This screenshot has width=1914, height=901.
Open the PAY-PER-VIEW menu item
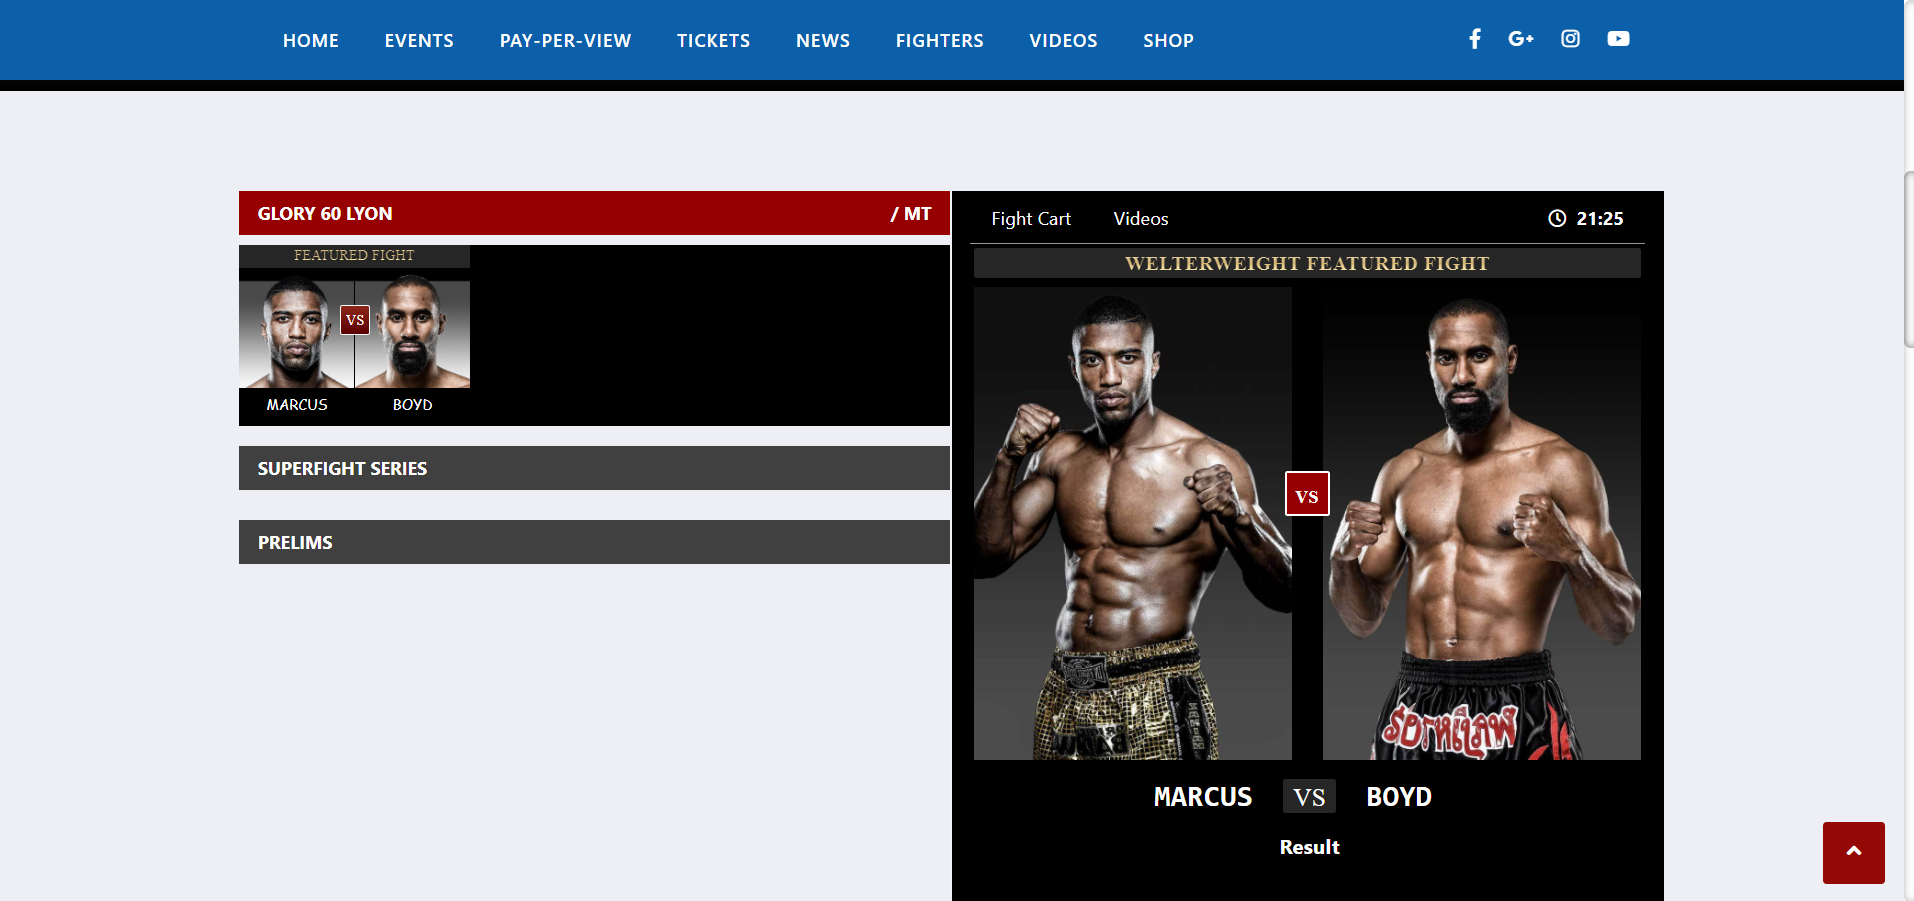coord(565,41)
